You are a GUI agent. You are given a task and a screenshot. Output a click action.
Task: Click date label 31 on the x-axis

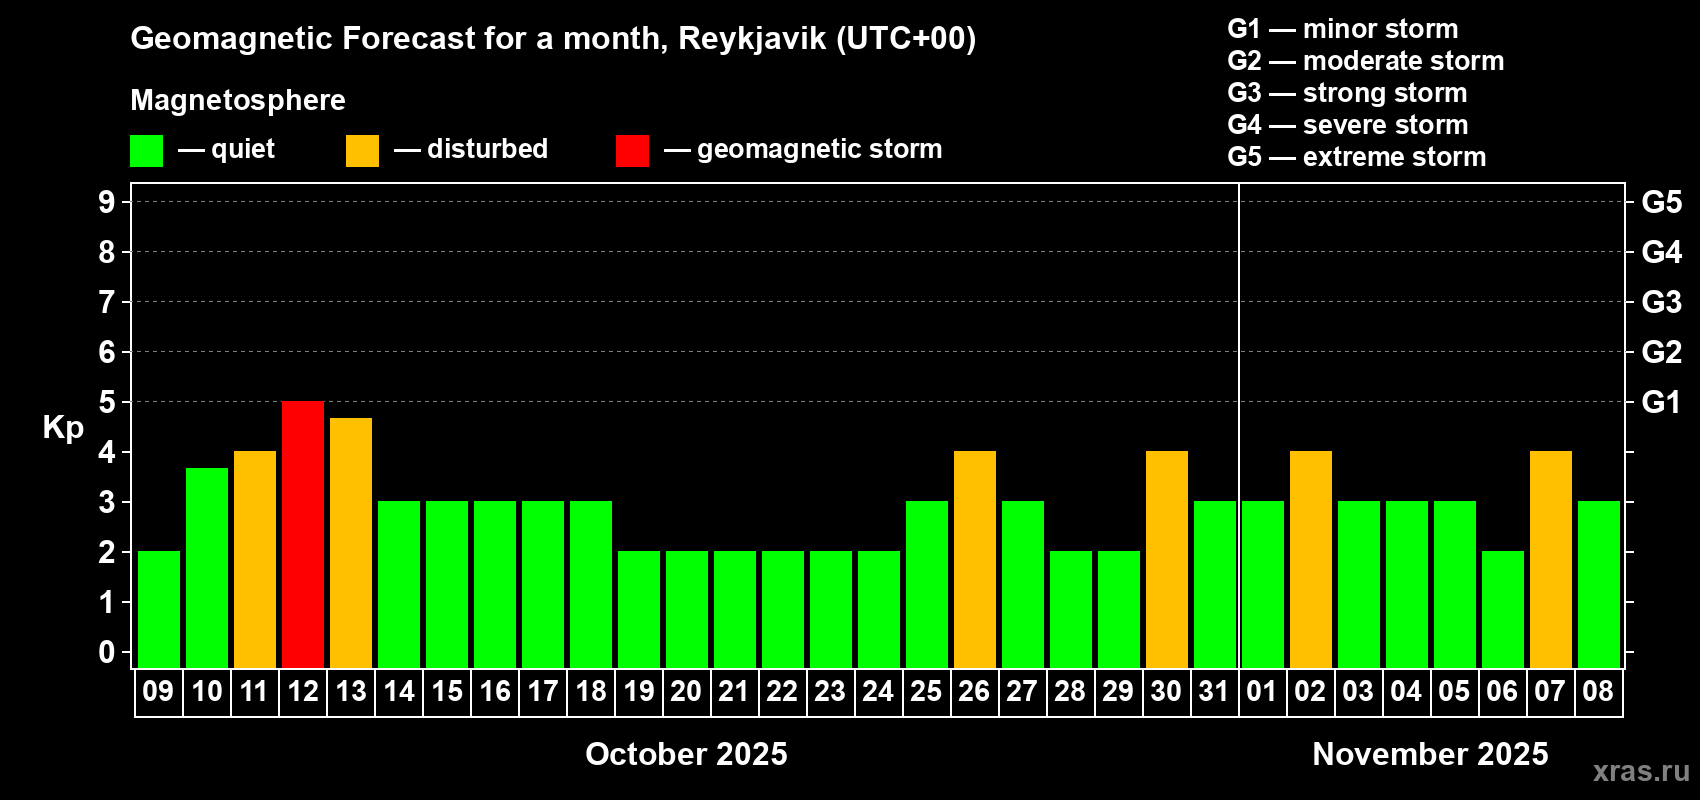1214,691
